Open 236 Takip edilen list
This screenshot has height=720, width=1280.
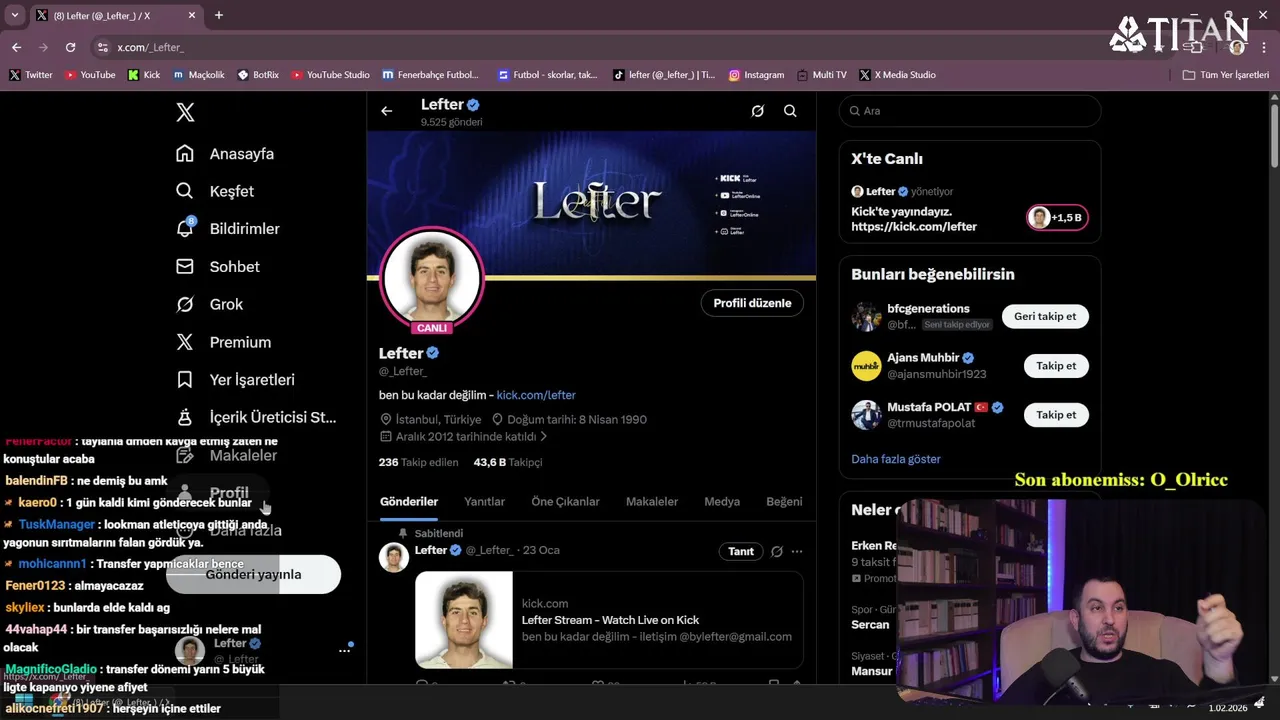418,462
